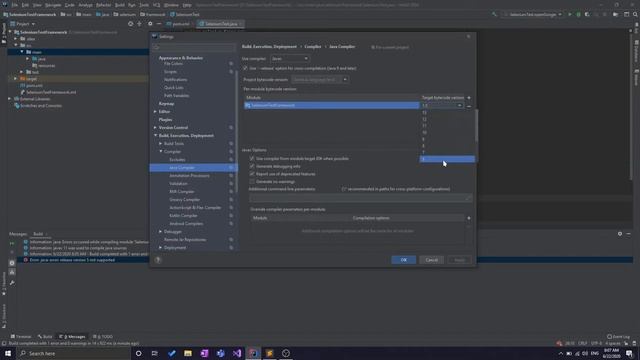
Task: Open the Sublime Text icon on taskbar
Action: (269, 353)
